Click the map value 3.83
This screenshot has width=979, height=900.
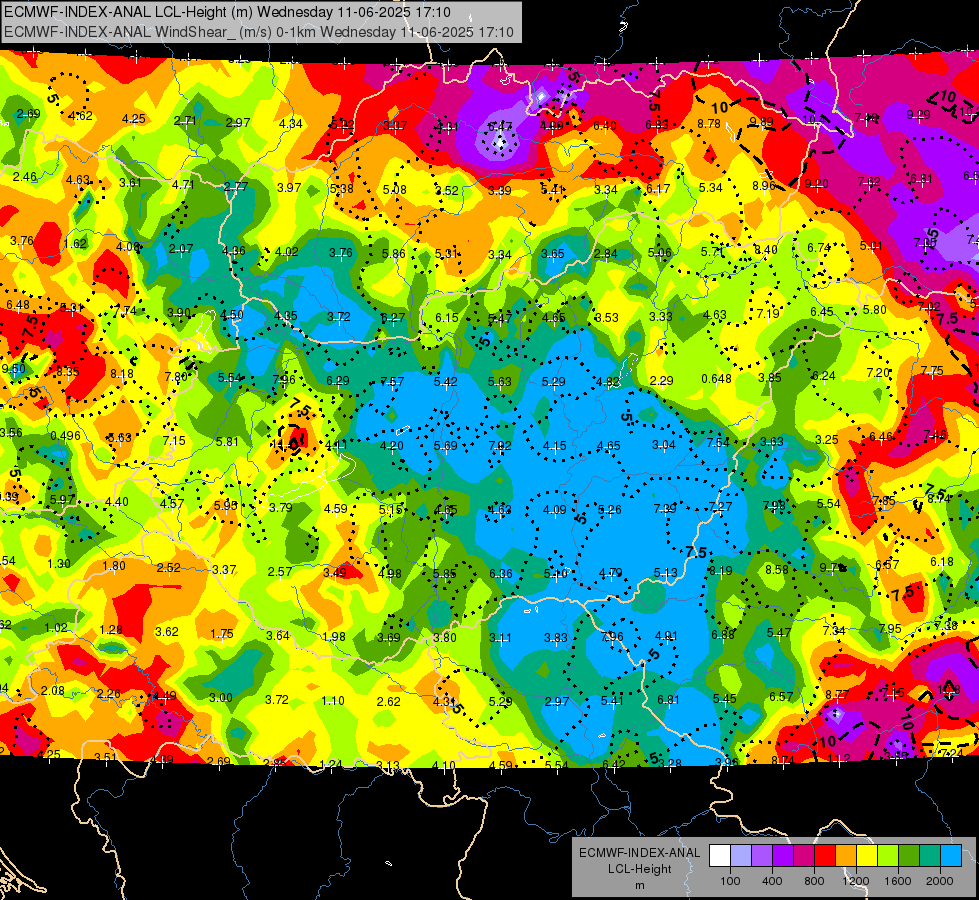[556, 638]
